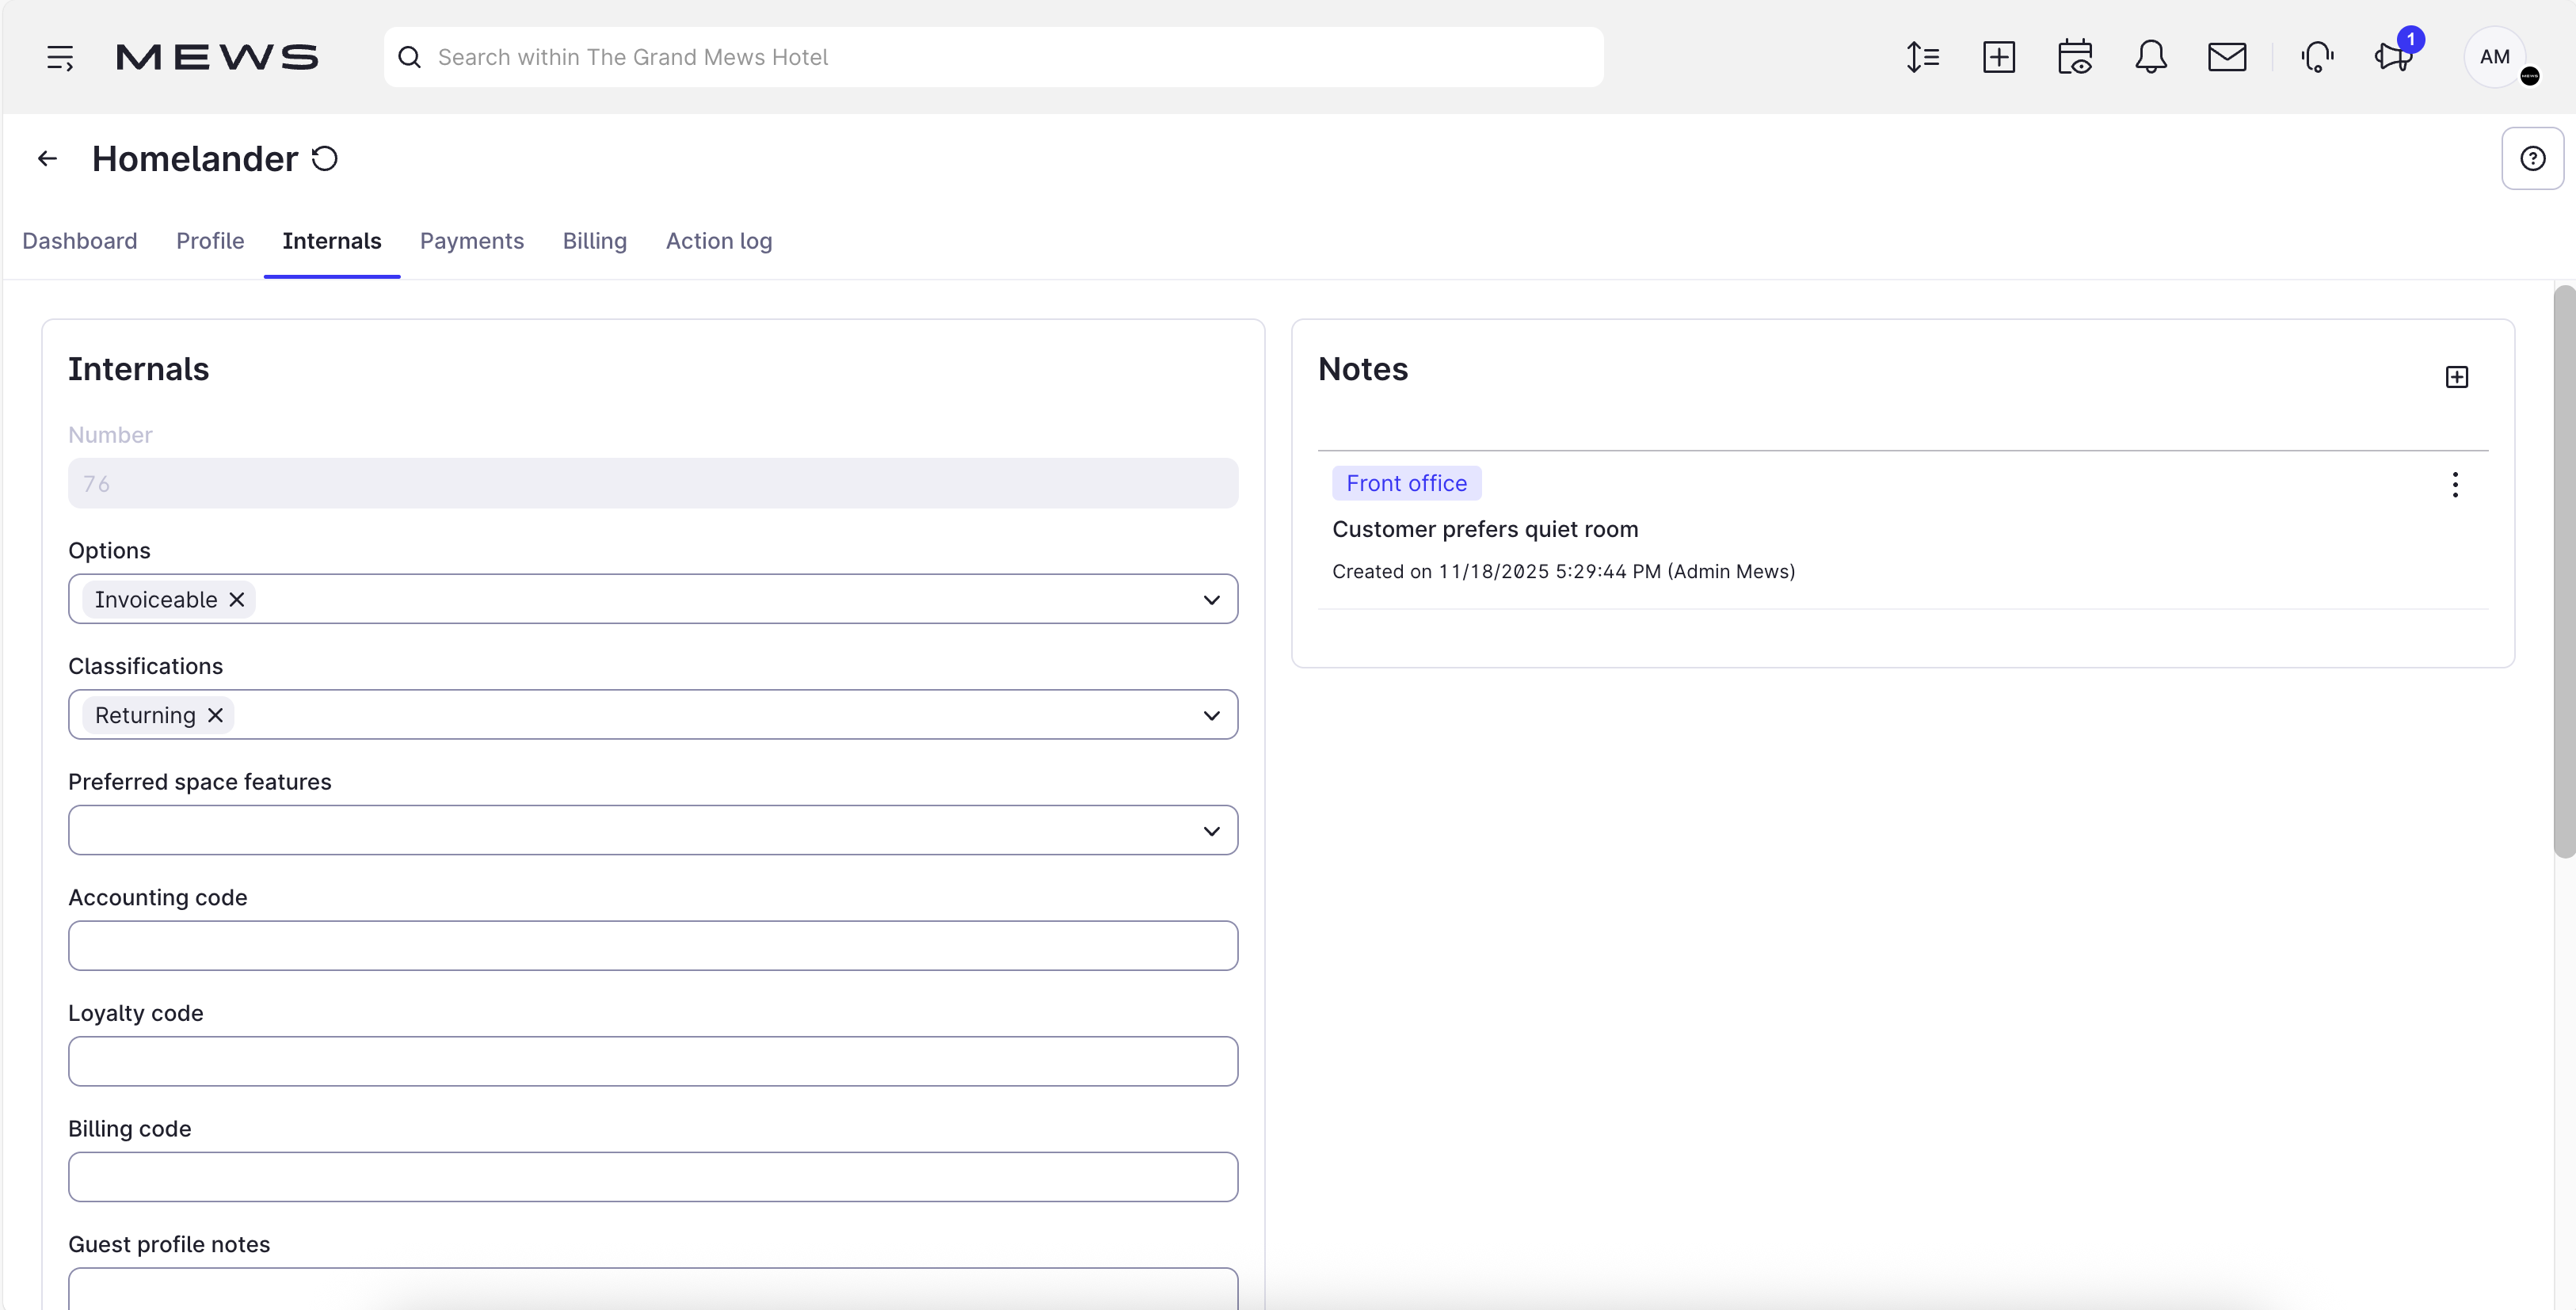Screen dimensions: 2576x1310
Task: Select the Internals tab
Action: [x=332, y=241]
